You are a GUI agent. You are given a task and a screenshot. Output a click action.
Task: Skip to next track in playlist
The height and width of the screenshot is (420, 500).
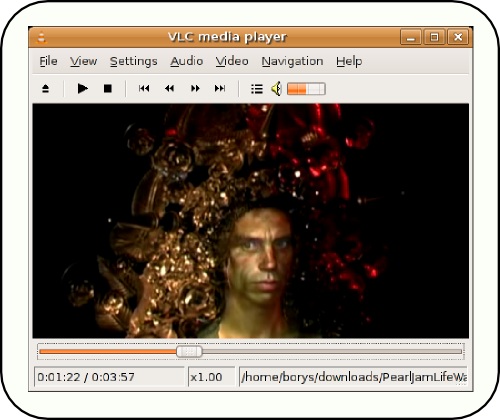click(220, 88)
